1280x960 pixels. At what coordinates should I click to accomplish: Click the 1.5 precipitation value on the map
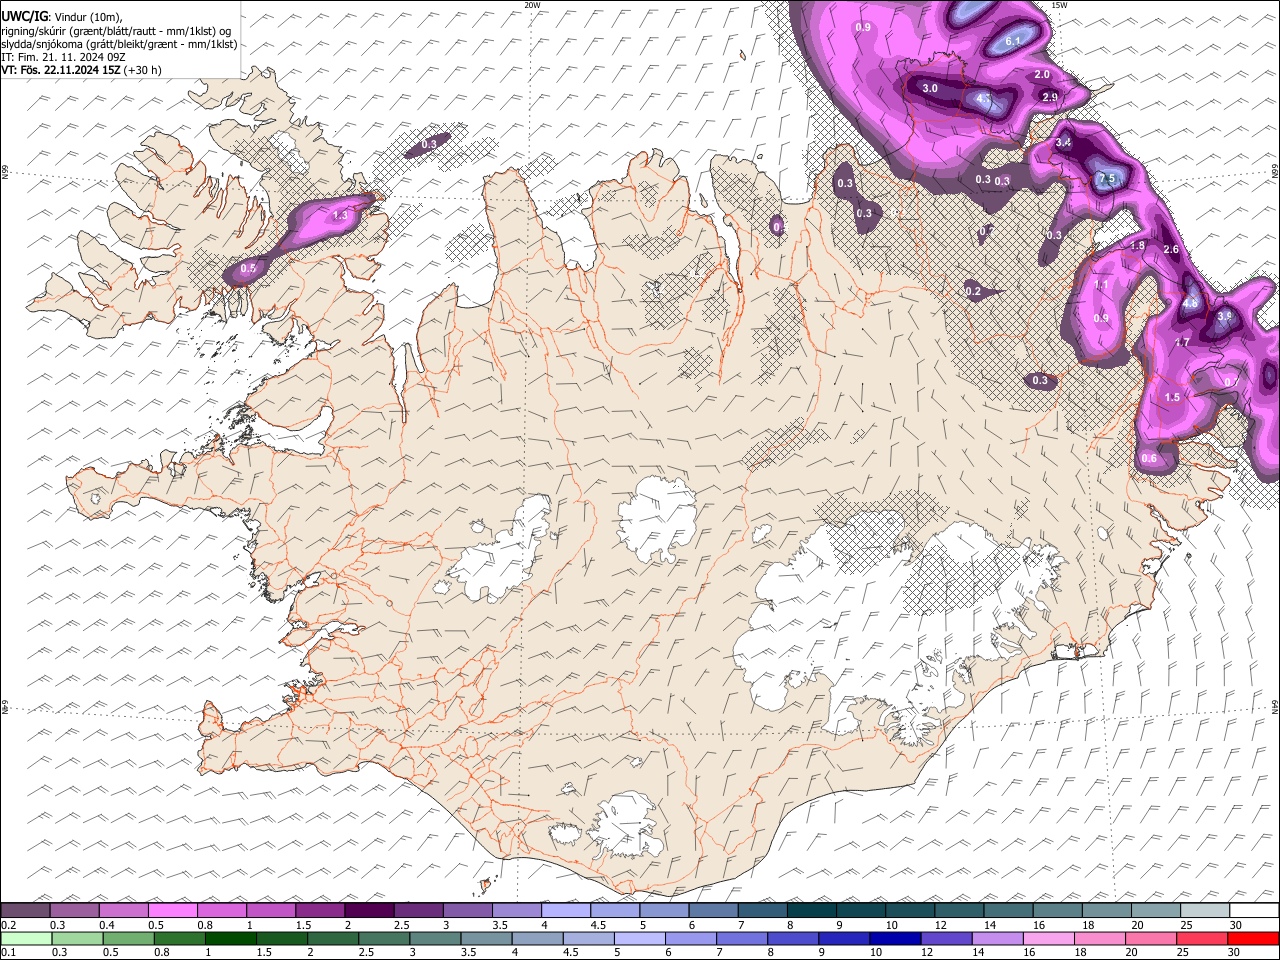[1173, 397]
